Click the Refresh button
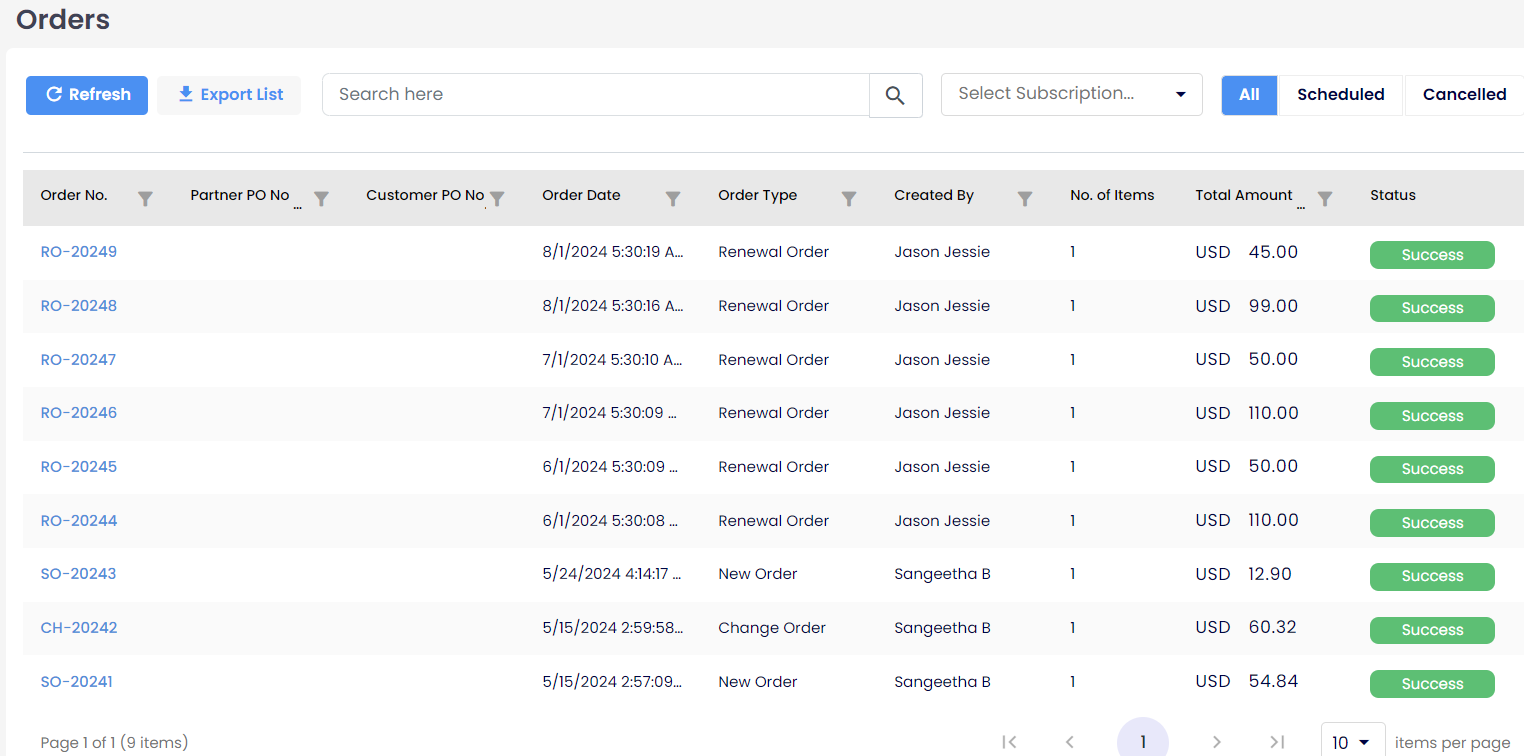Screen dimensions: 1524x756 [x=87, y=95]
